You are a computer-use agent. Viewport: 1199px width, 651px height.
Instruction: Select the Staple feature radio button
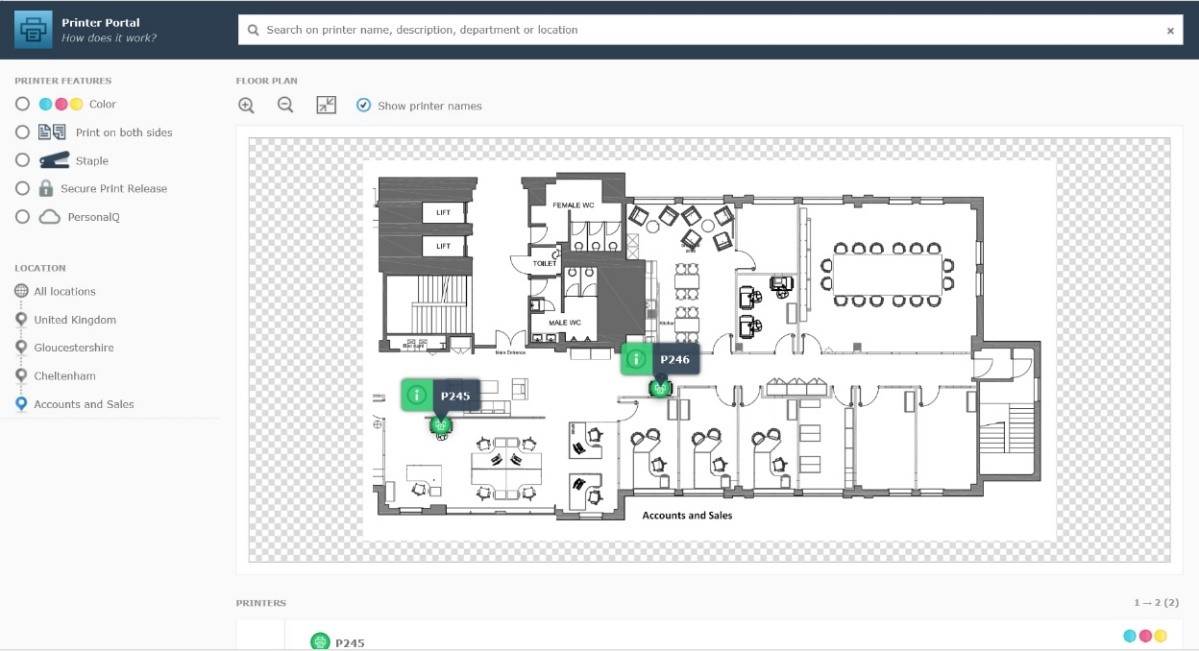click(21, 159)
